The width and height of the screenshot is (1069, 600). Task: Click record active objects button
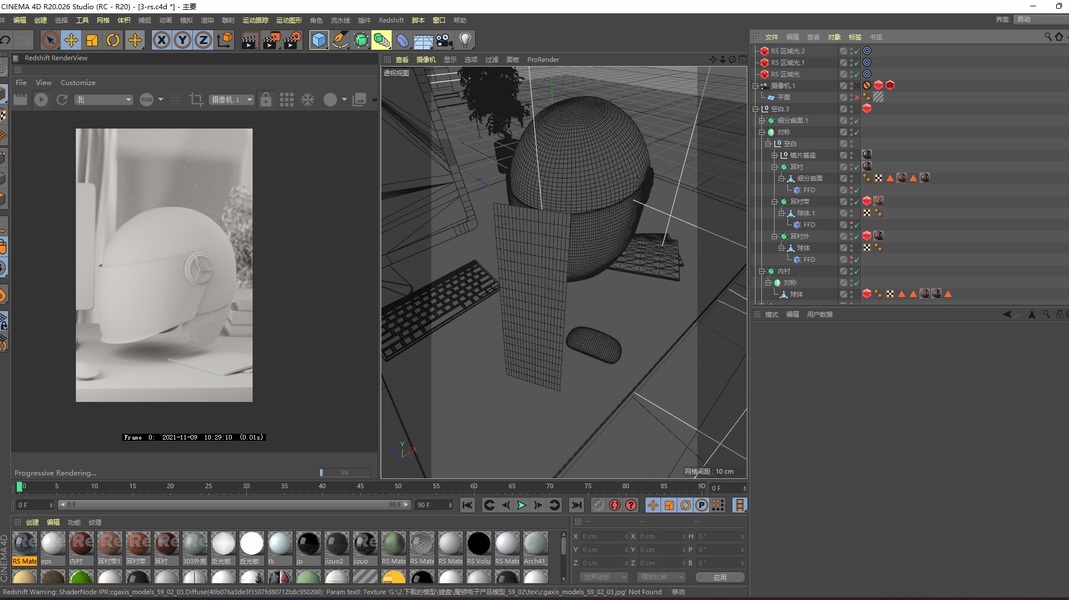tap(598, 505)
